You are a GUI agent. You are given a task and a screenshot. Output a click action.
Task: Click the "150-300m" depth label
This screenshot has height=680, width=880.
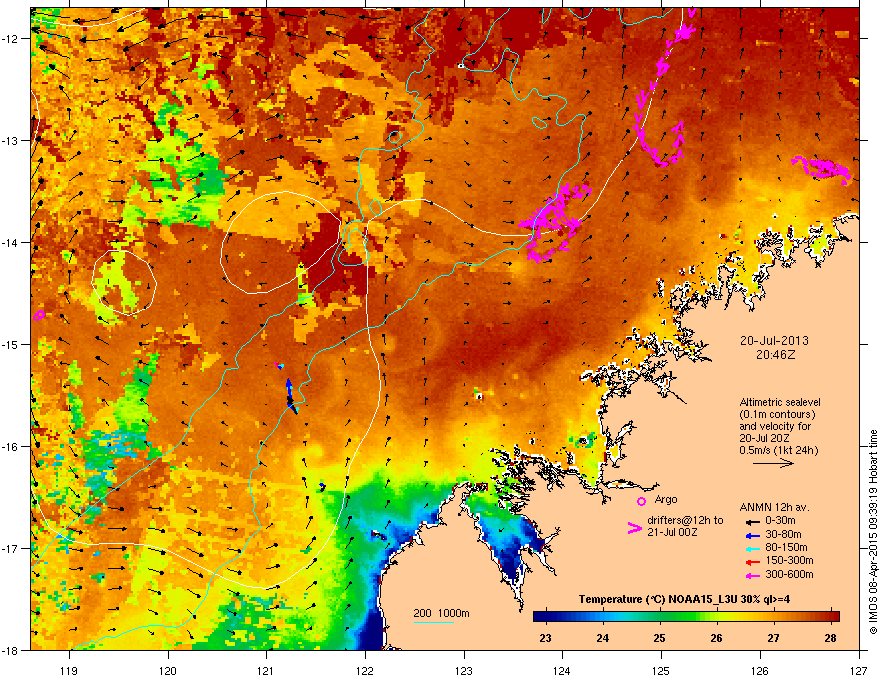click(x=789, y=561)
